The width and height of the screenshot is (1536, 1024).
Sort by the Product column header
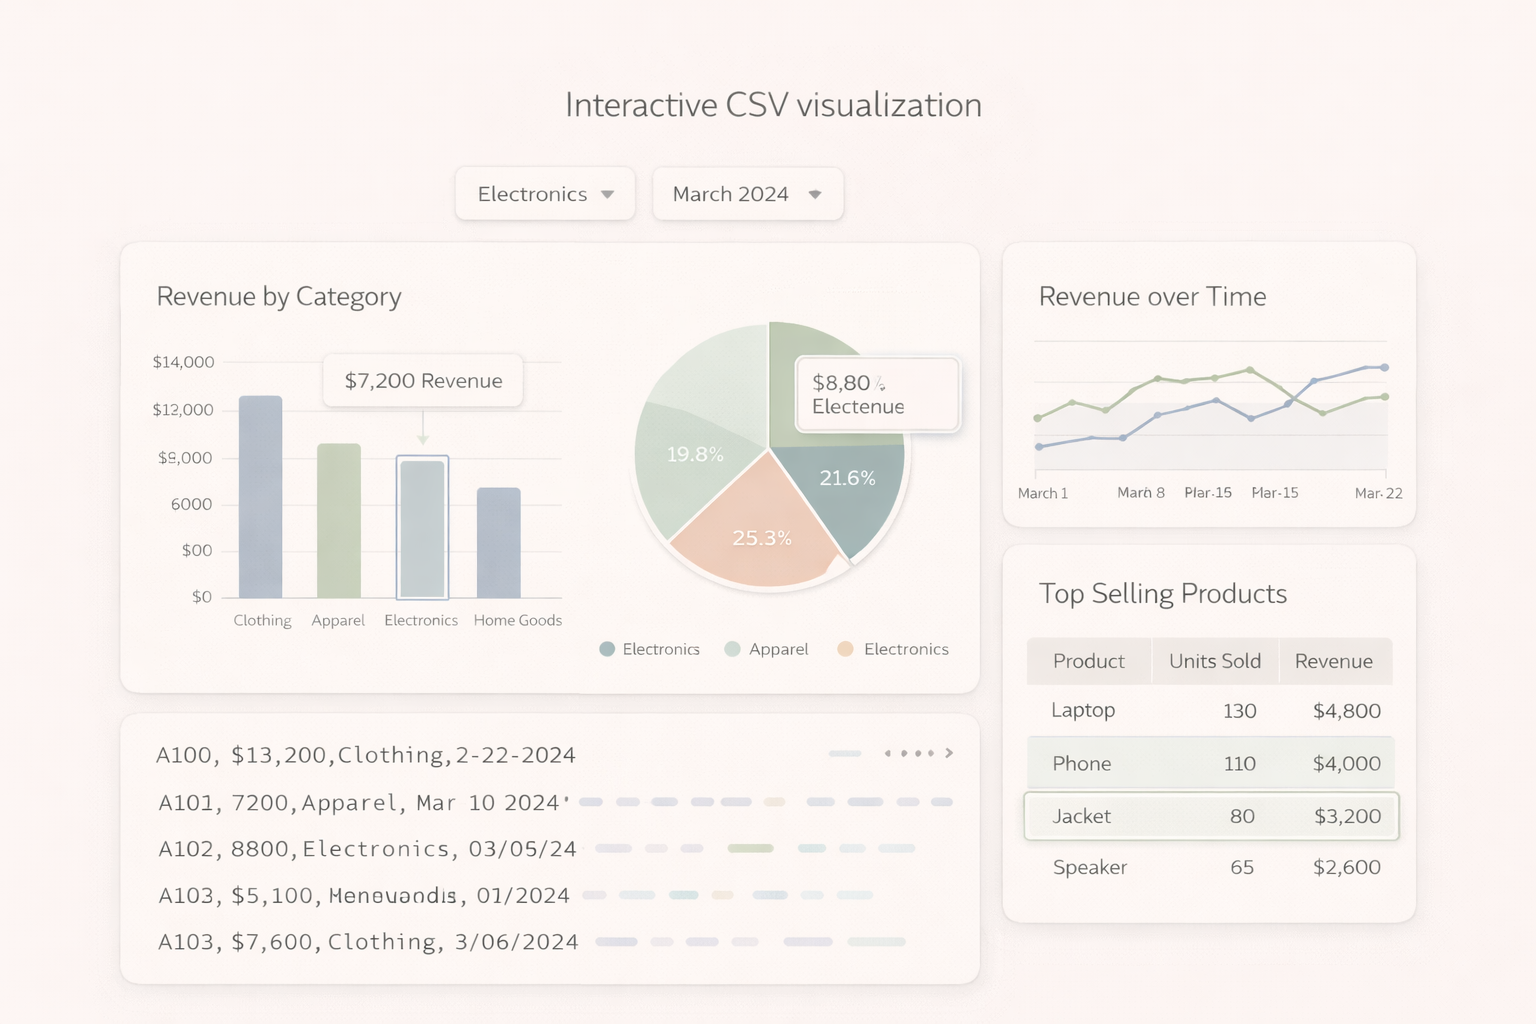[1089, 661]
